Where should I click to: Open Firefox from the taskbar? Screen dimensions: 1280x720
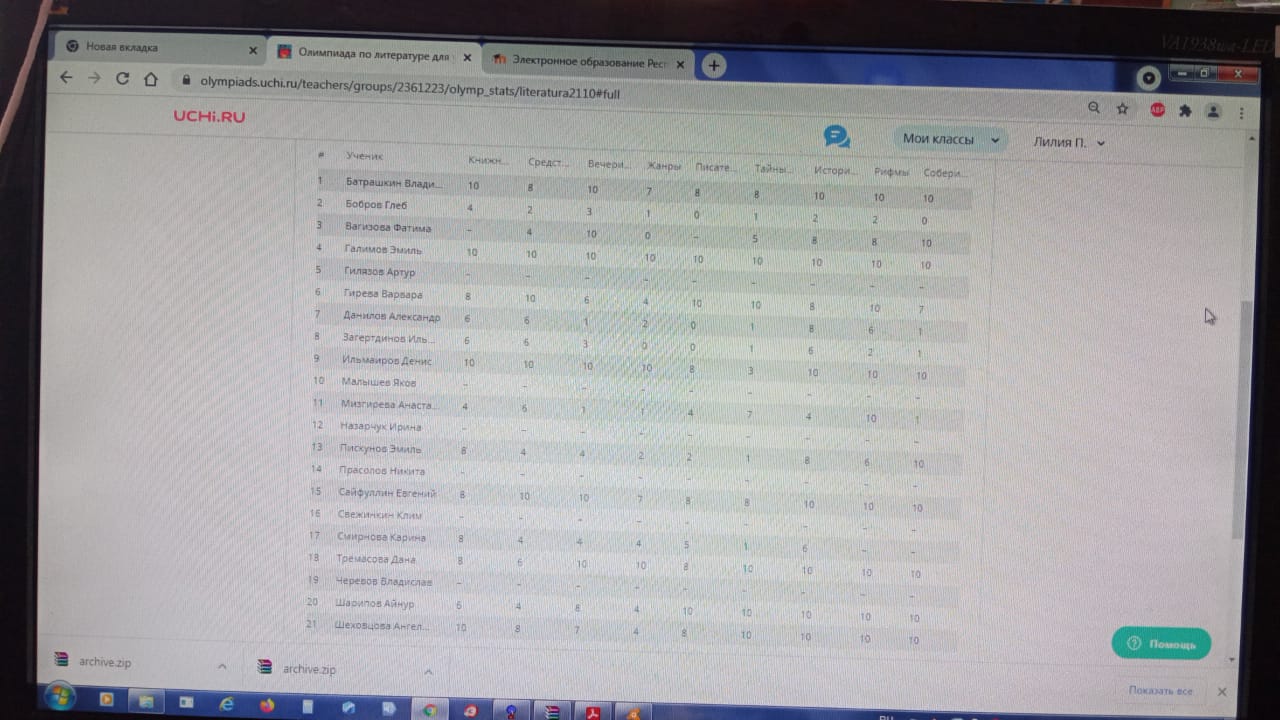(267, 705)
